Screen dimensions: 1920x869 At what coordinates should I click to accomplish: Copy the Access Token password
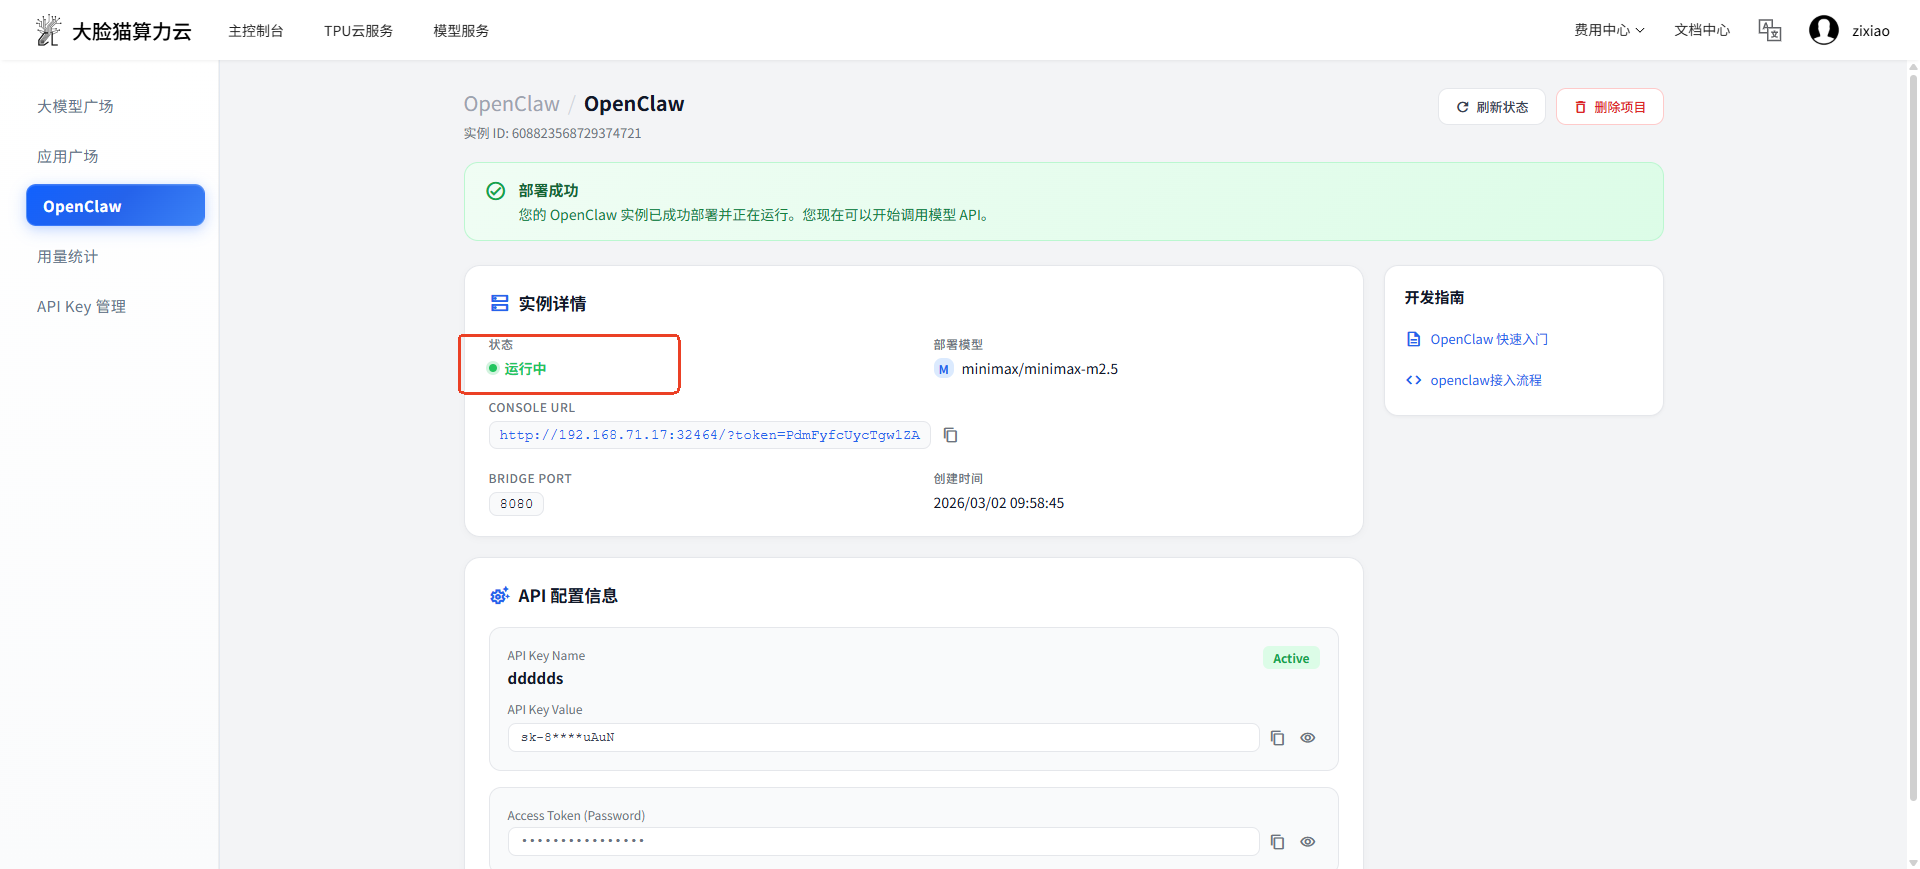(1277, 842)
